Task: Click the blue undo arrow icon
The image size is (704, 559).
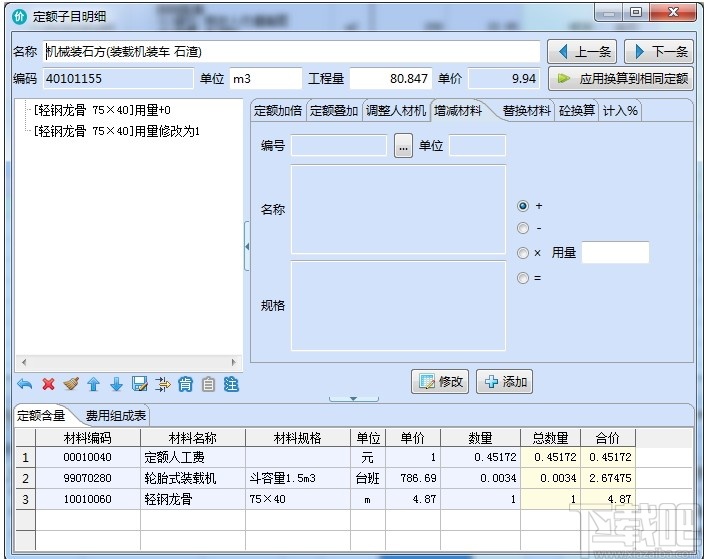Action: coord(25,384)
